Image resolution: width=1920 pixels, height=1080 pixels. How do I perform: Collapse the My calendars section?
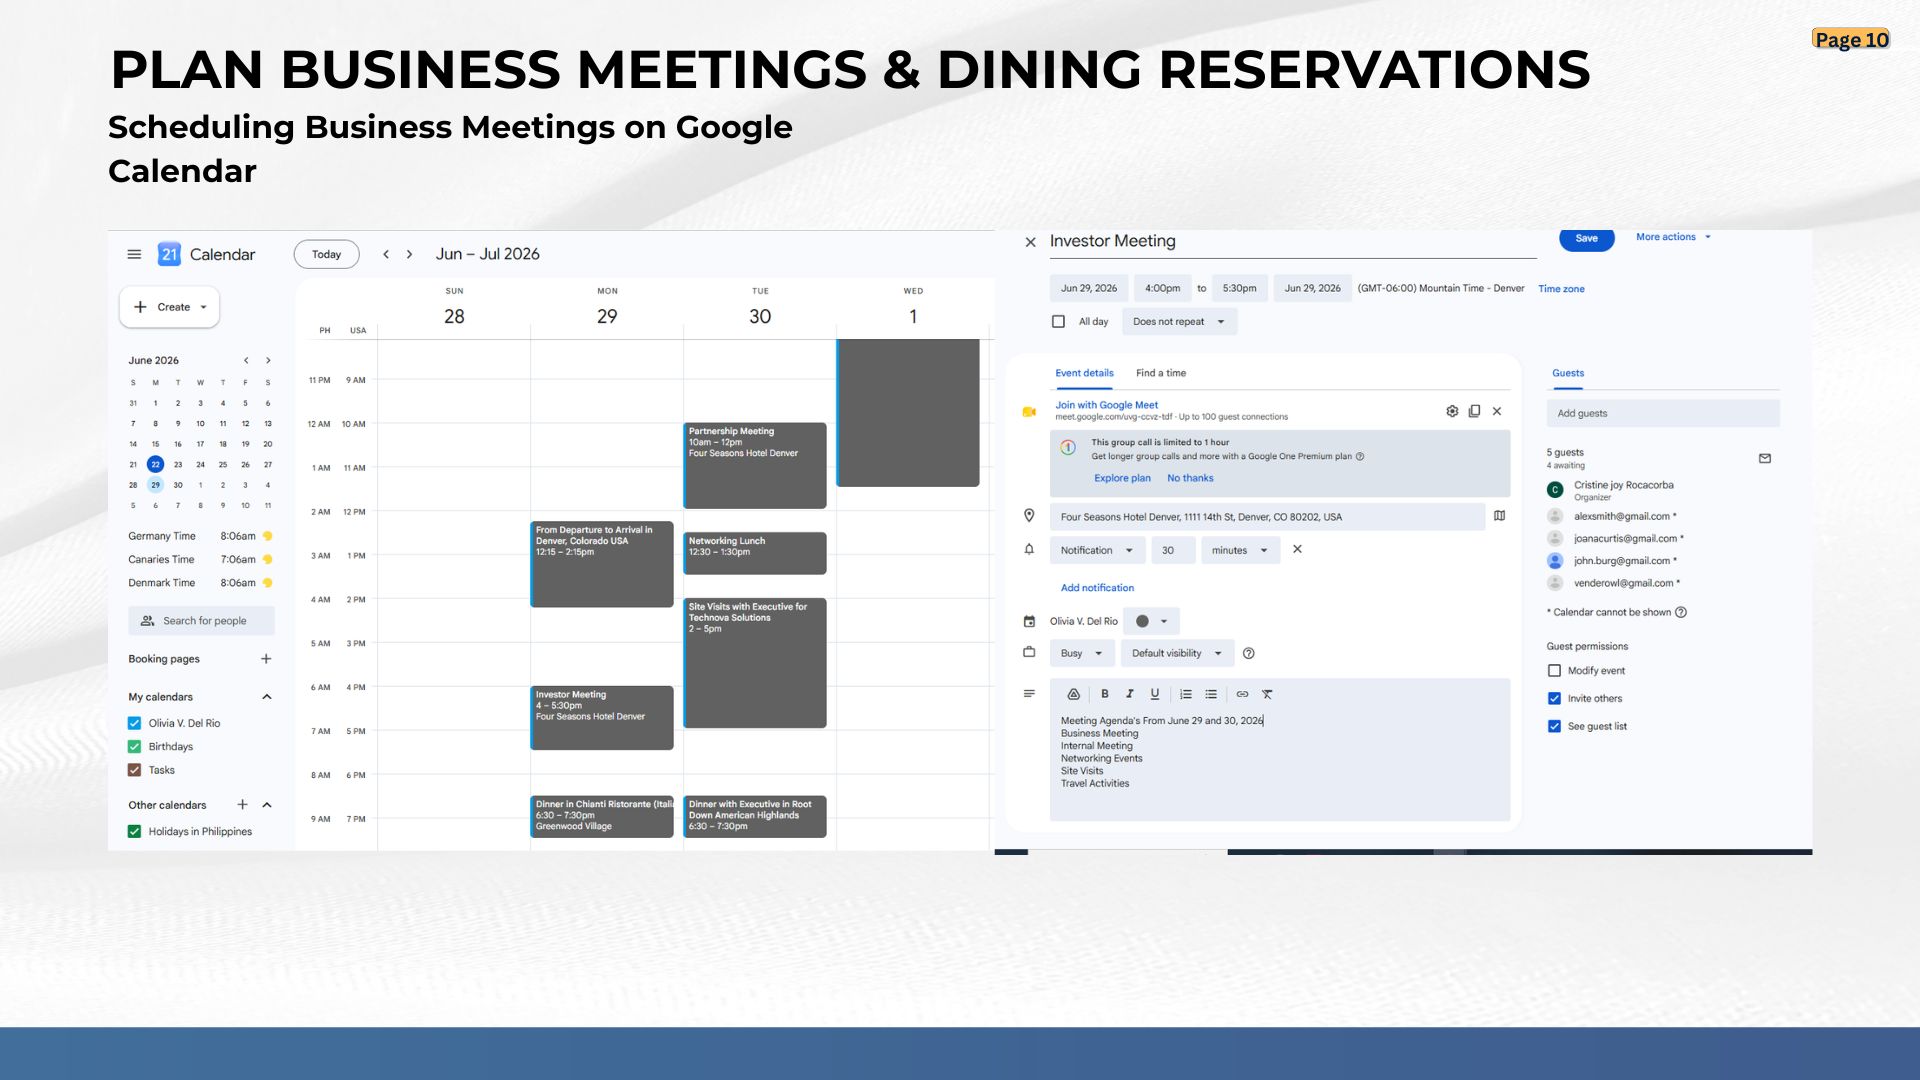click(x=267, y=697)
